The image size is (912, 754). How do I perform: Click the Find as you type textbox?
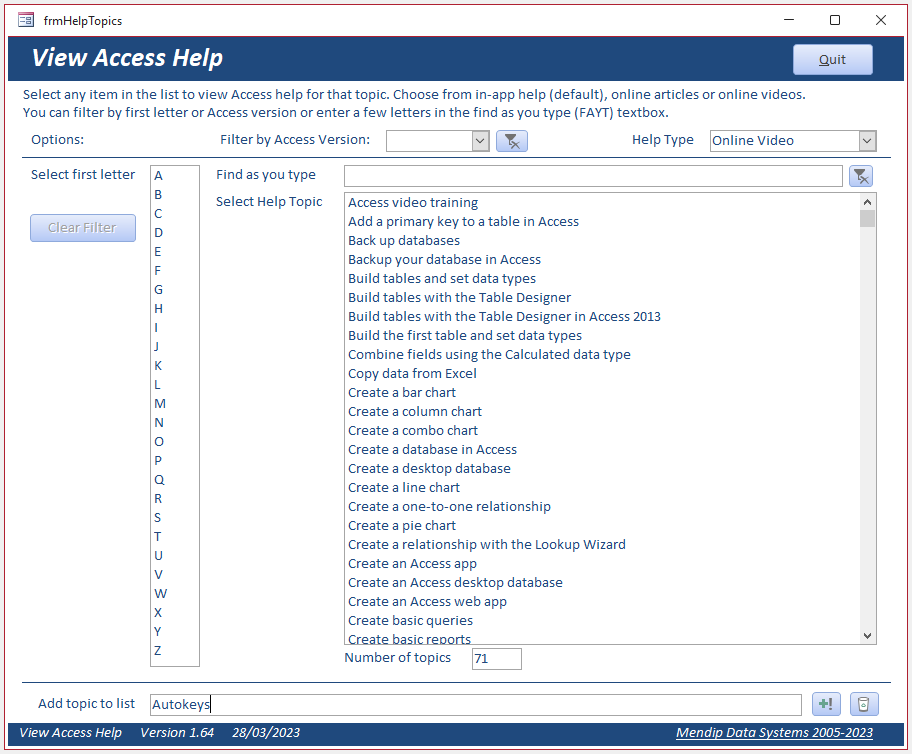click(x=593, y=176)
